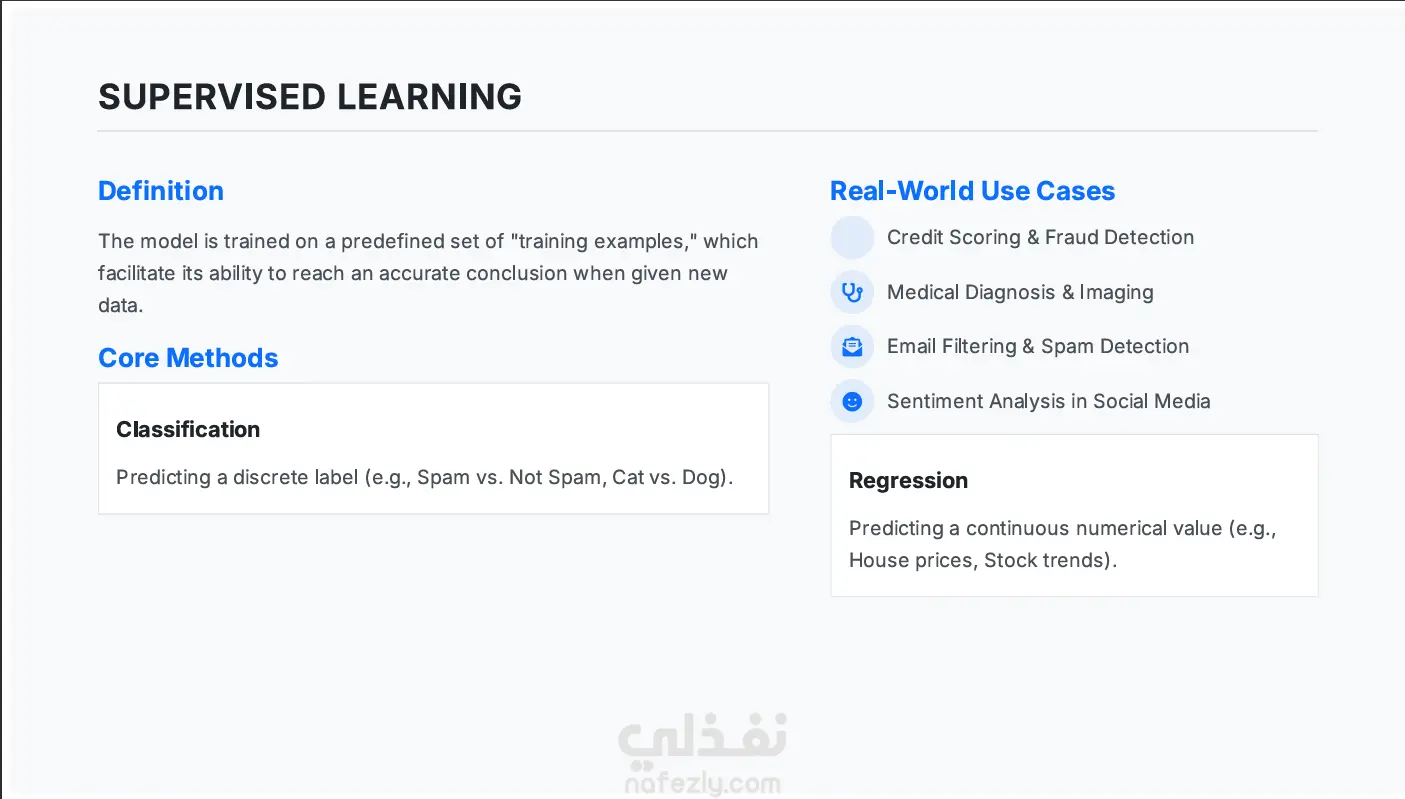Select the SUPERVISED LEARNING slide title
The image size is (1405, 799).
click(310, 97)
